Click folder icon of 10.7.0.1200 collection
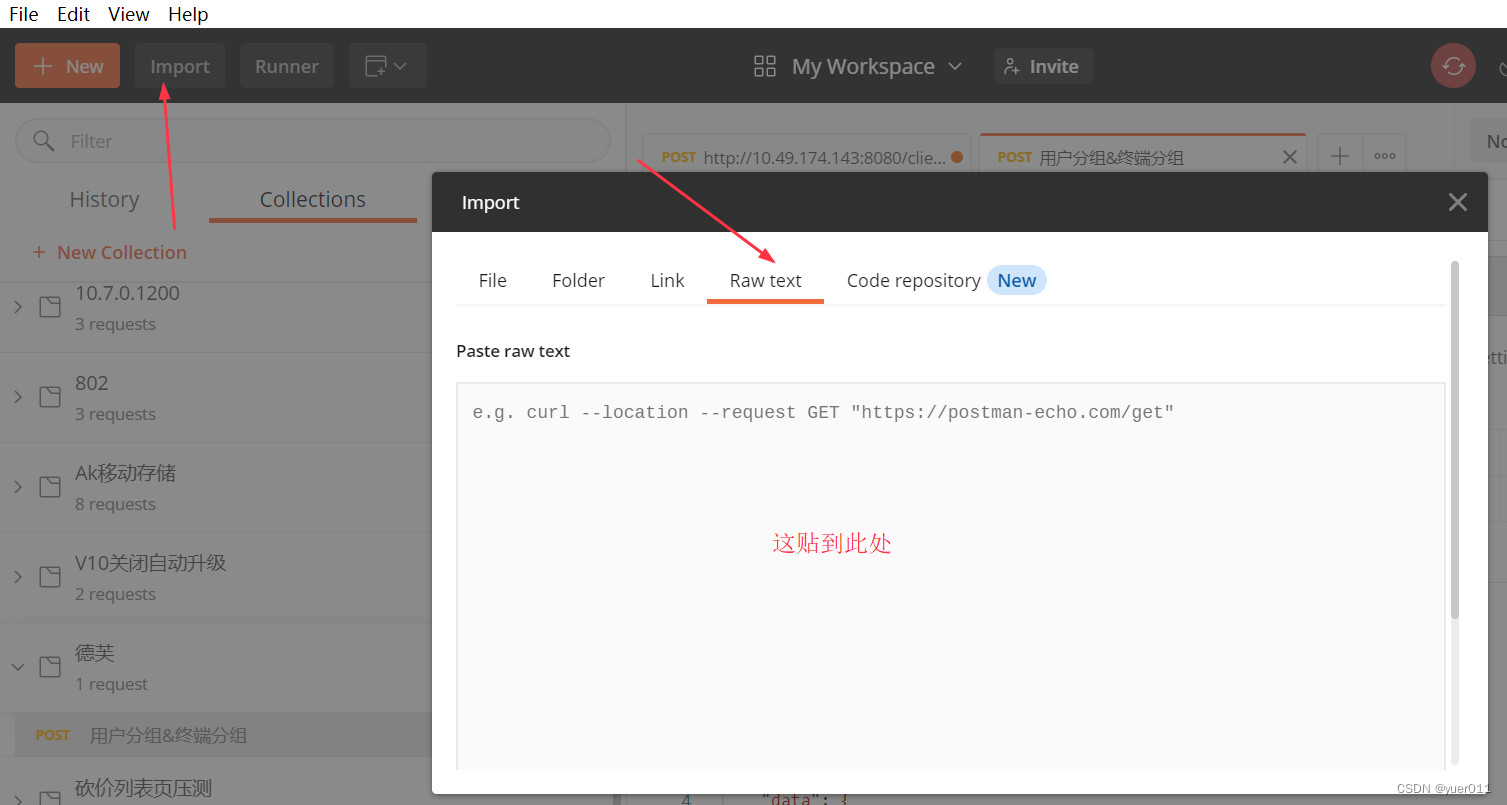The image size is (1507, 805). click(x=50, y=307)
